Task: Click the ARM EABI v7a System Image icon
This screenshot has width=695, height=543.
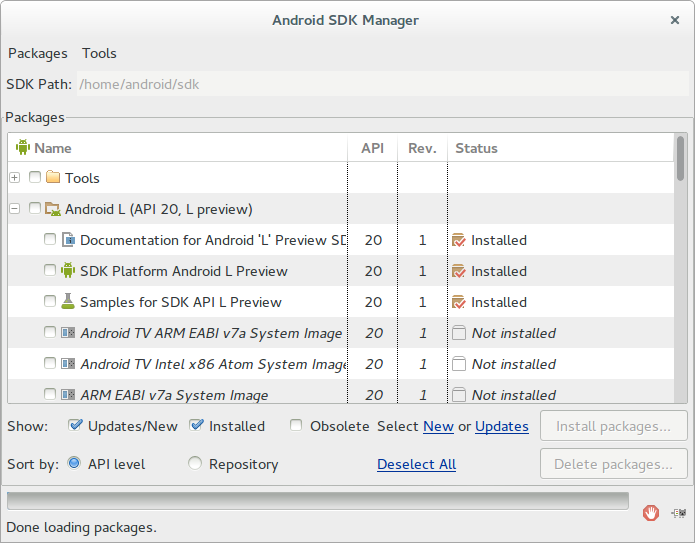Action: coord(68,394)
